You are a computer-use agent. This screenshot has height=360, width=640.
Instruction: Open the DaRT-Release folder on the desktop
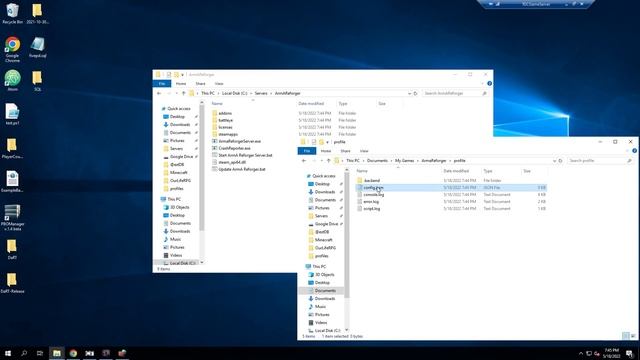point(12,282)
